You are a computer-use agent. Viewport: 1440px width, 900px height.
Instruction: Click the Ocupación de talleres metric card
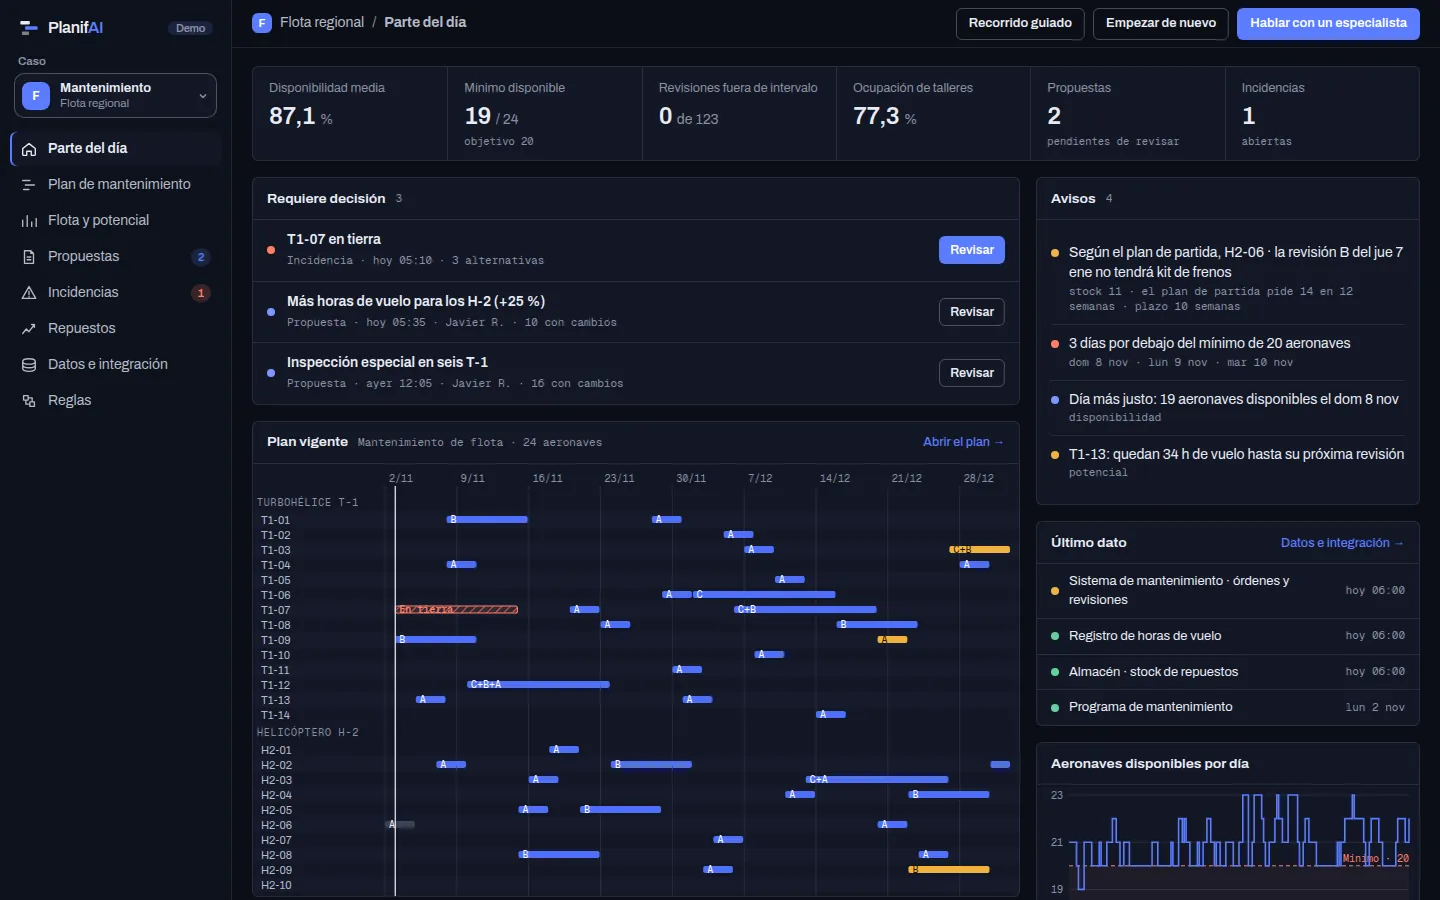click(x=934, y=114)
